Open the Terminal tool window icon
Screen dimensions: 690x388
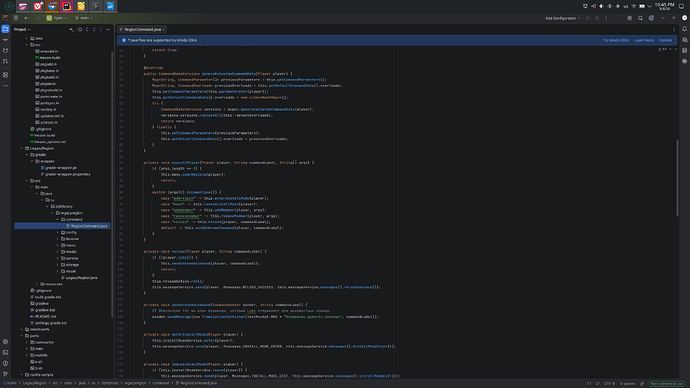5,352
